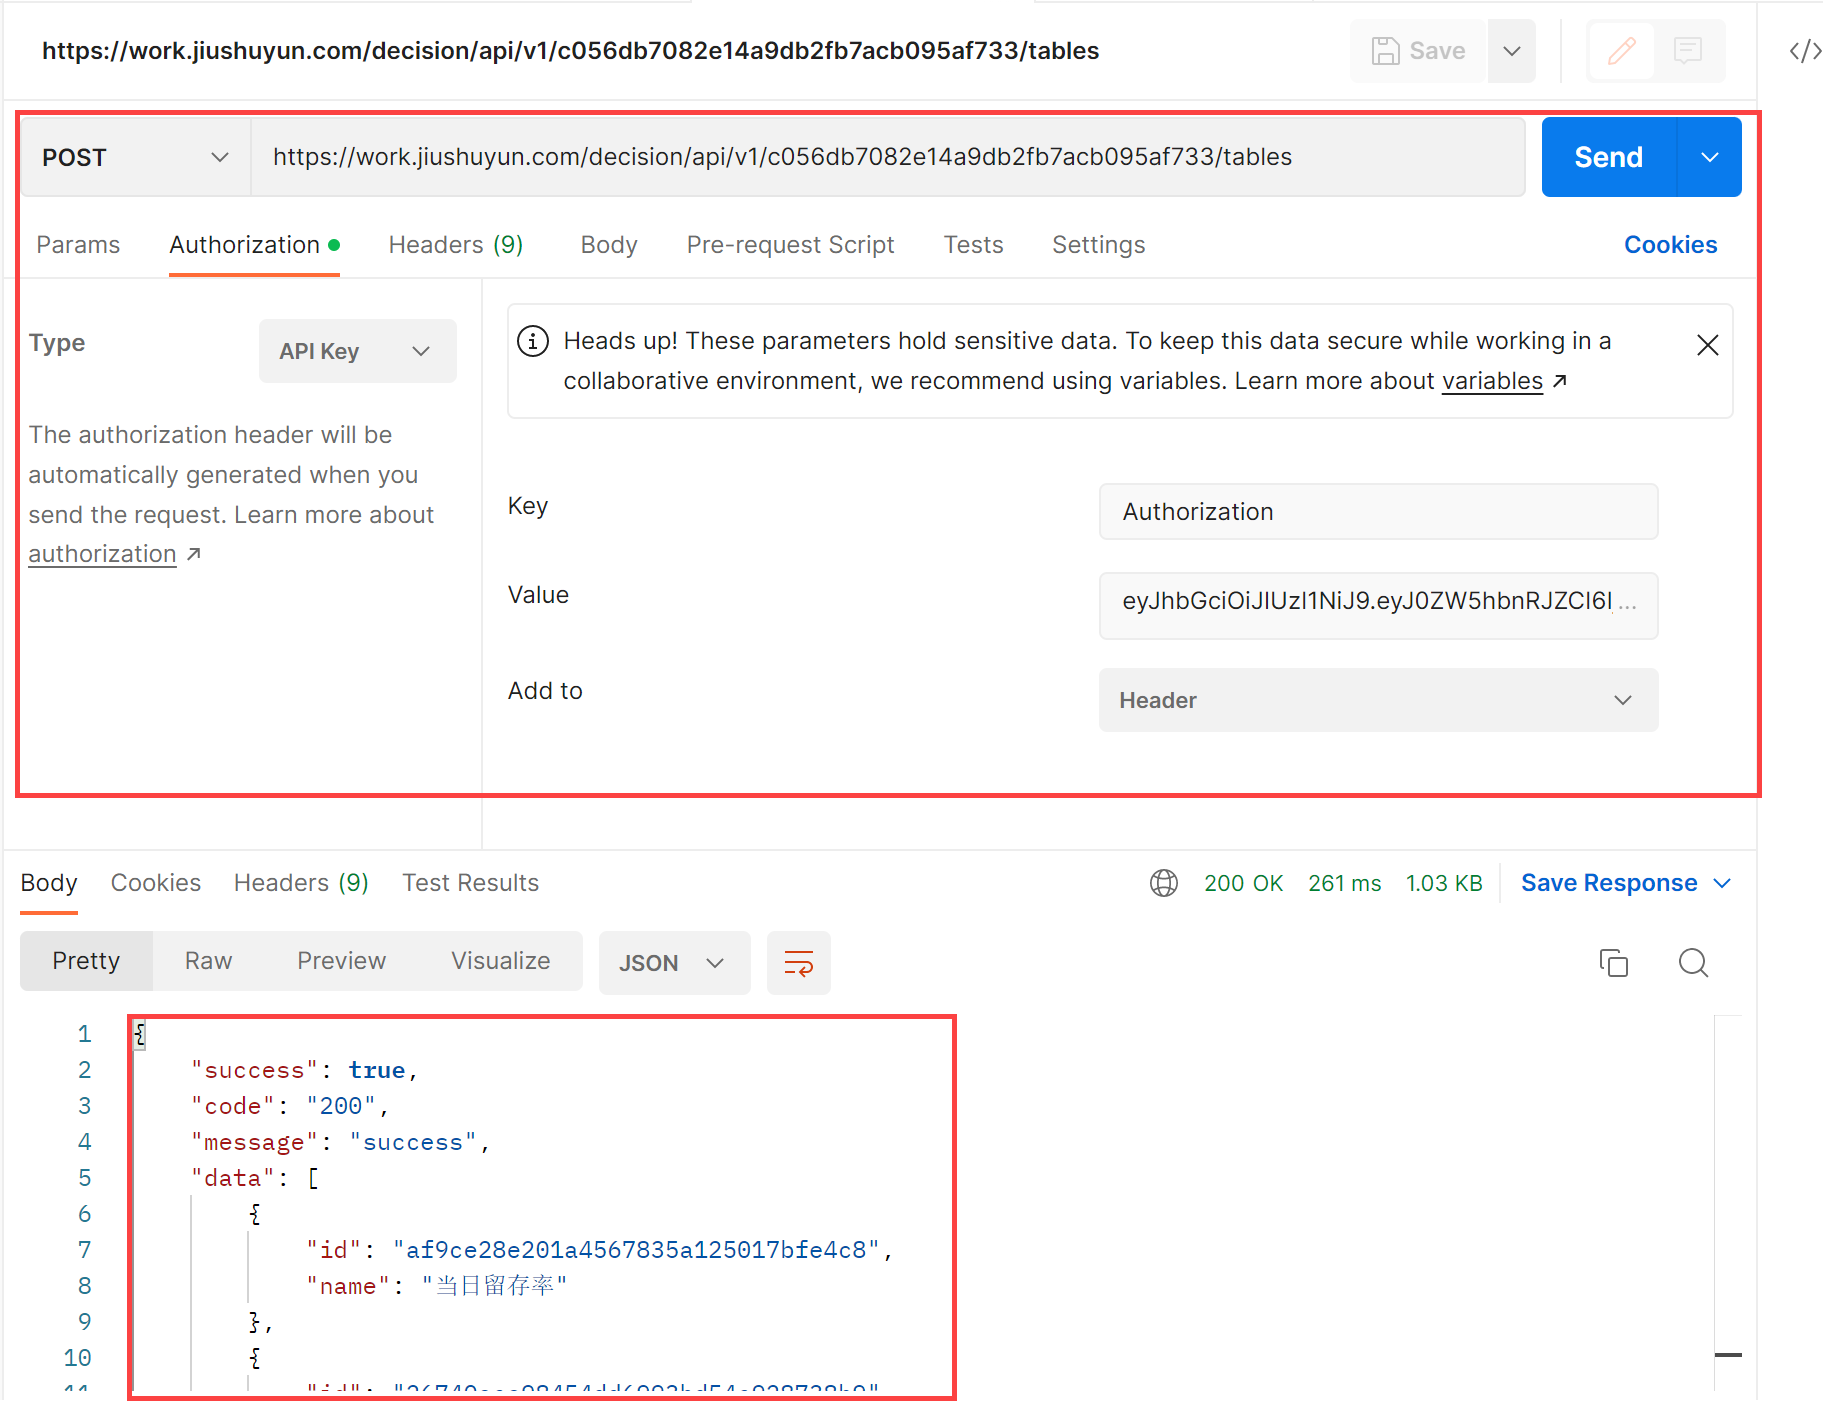1823x1401 pixels.
Task: Open the code snippet panel icon
Action: (1804, 51)
